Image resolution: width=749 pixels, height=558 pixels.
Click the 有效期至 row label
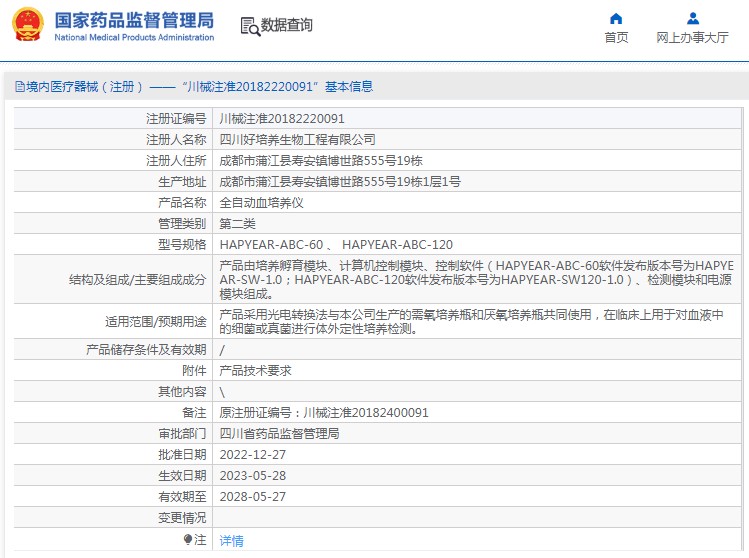click(182, 497)
